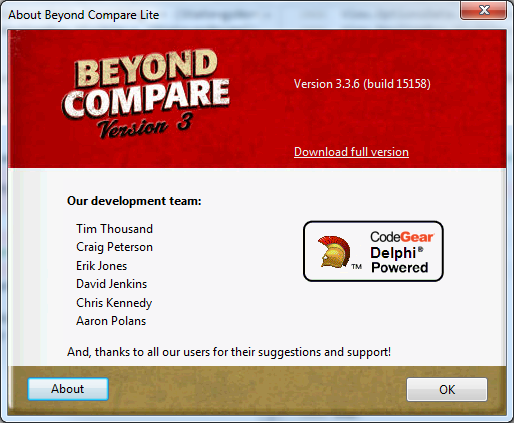Click the name Craig Peterson

[114, 247]
